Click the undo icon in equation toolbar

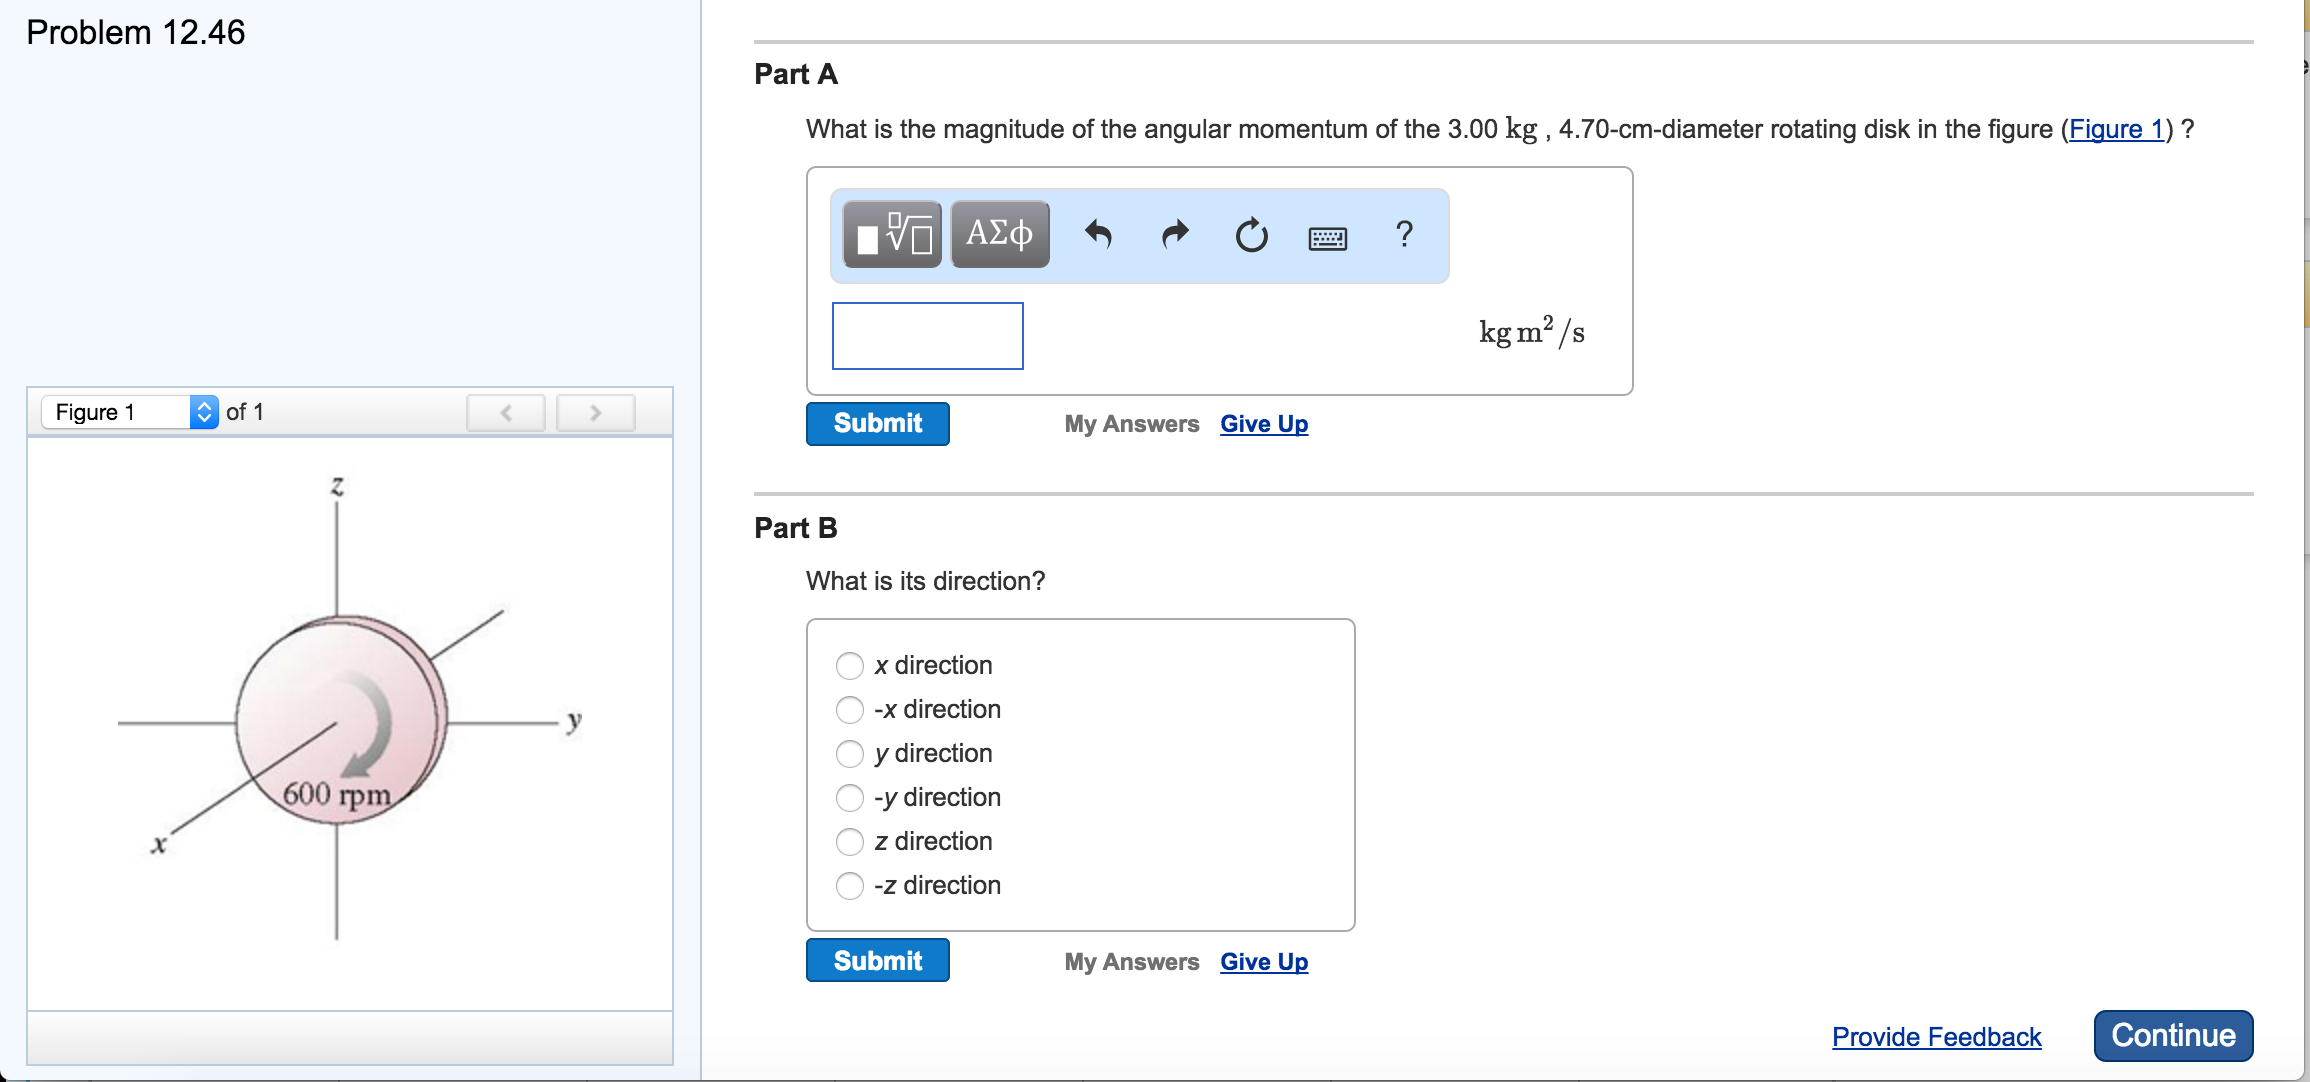click(x=1098, y=234)
